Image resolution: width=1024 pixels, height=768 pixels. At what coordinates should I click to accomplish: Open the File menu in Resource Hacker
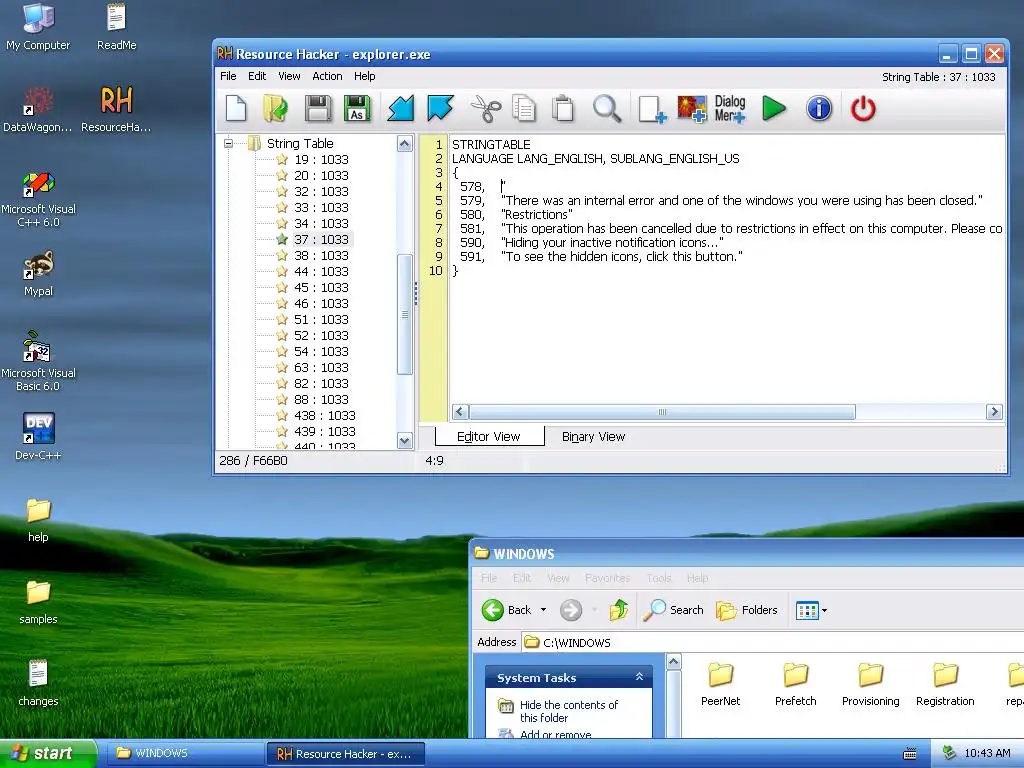point(228,76)
